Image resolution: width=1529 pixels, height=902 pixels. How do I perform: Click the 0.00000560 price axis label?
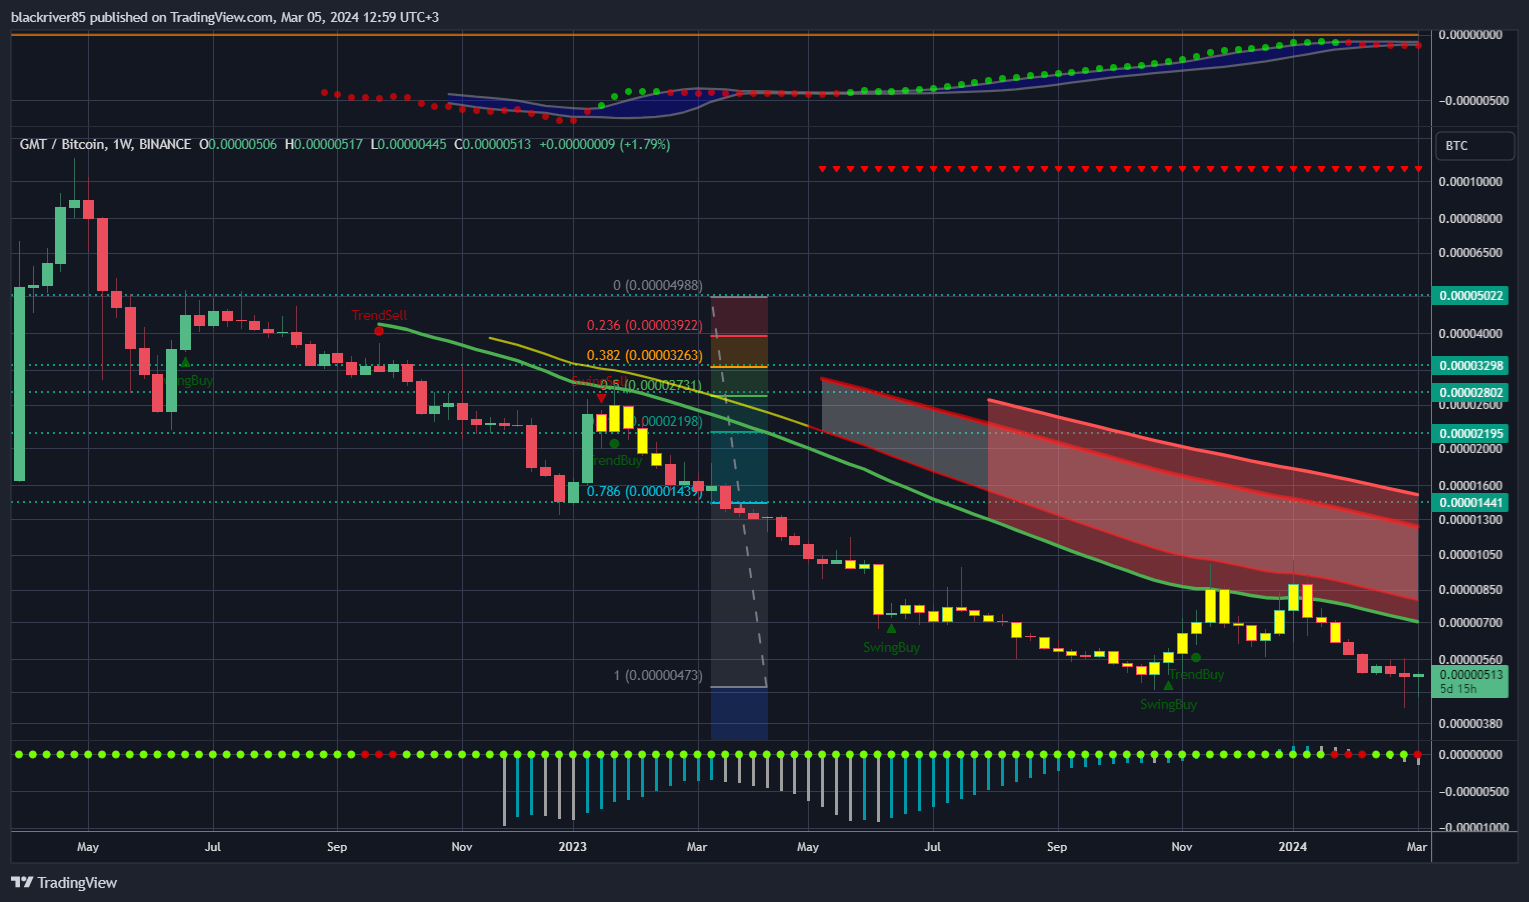point(1470,660)
